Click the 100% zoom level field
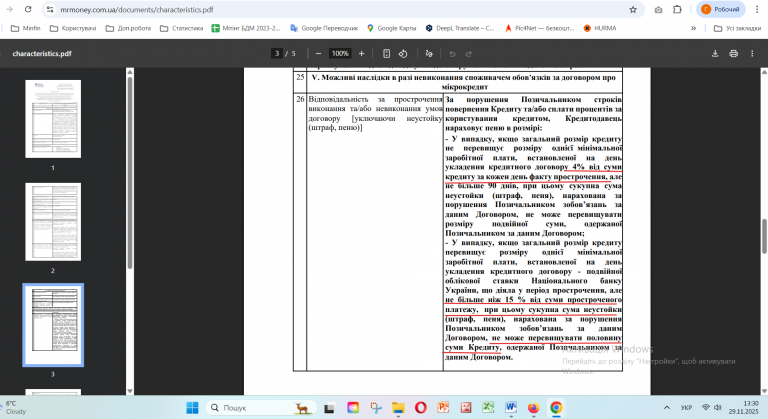This screenshot has width=768, height=419. coord(340,53)
